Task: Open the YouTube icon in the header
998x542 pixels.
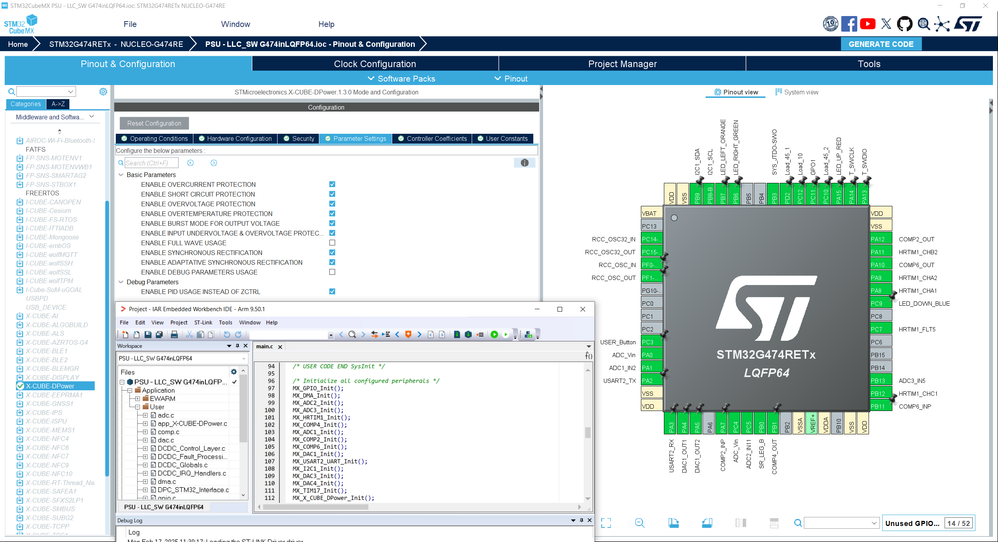Action: coord(868,23)
